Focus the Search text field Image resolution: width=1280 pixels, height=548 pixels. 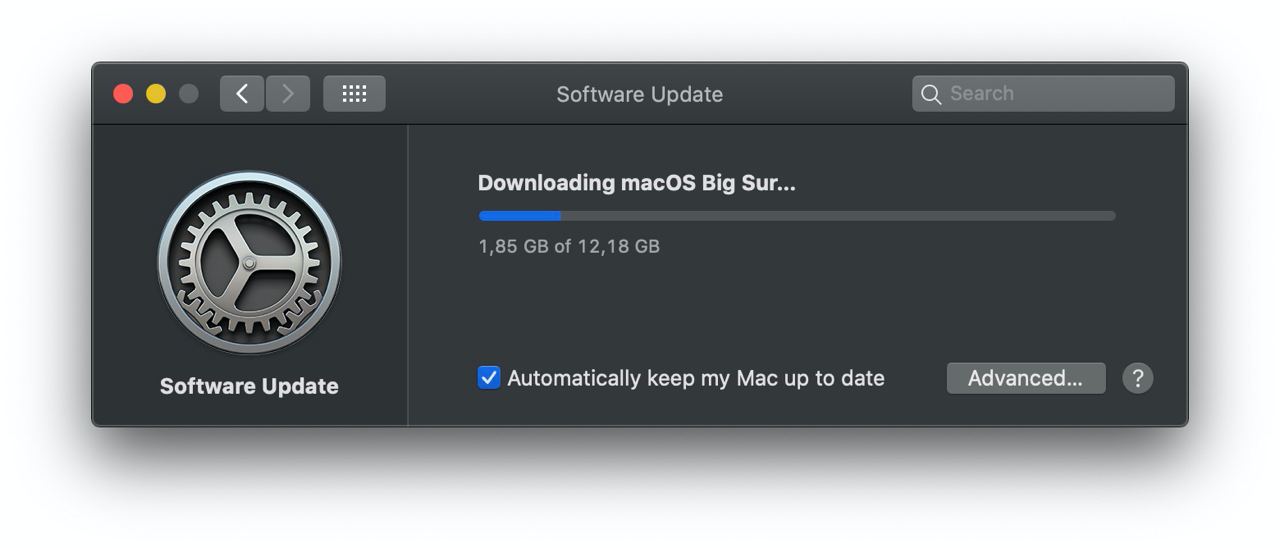(1043, 94)
